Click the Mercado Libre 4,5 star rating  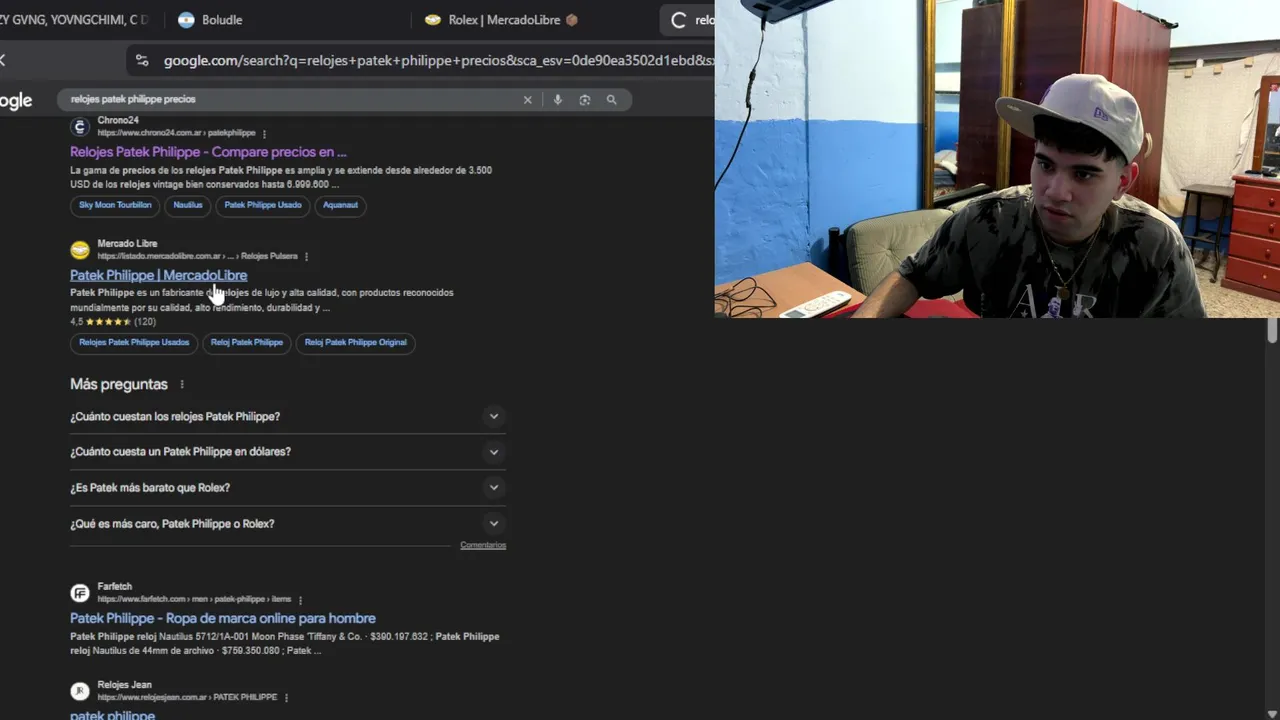[x=113, y=322]
